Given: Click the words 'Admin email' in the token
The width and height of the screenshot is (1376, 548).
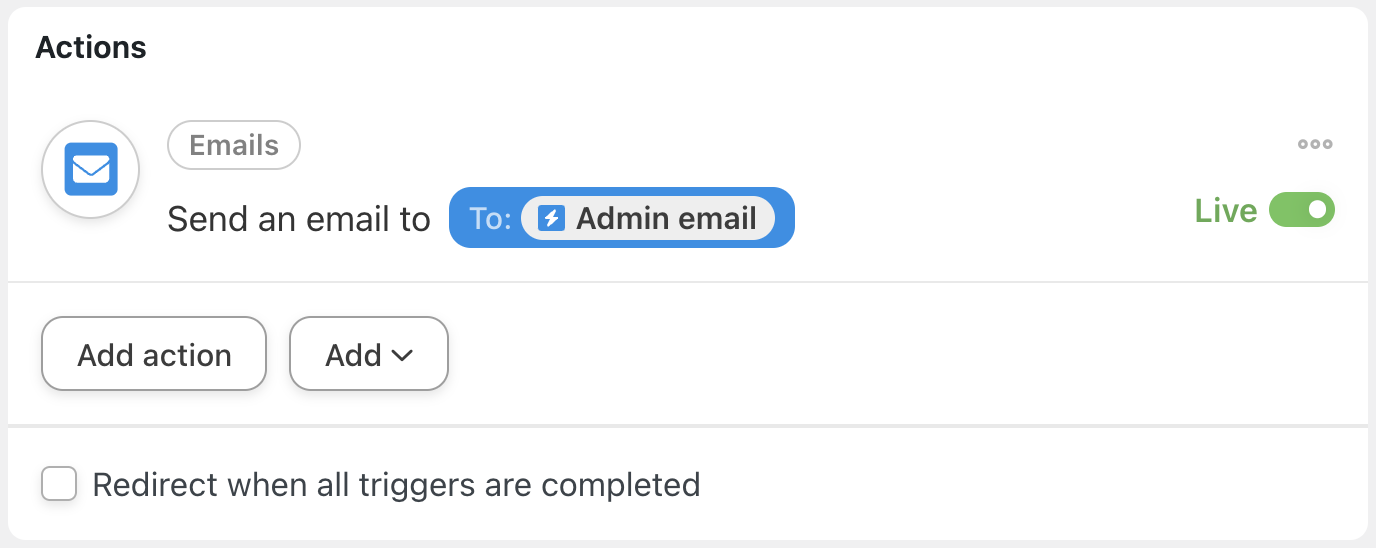Looking at the screenshot, I should click(666, 218).
